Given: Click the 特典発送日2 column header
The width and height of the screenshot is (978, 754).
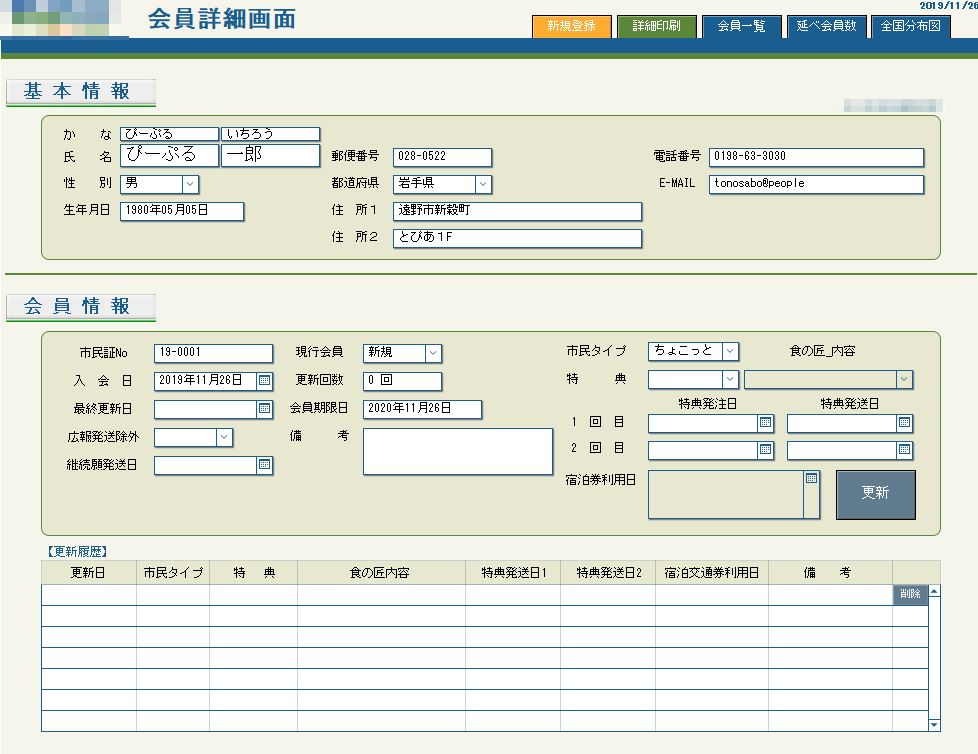Looking at the screenshot, I should [608, 573].
